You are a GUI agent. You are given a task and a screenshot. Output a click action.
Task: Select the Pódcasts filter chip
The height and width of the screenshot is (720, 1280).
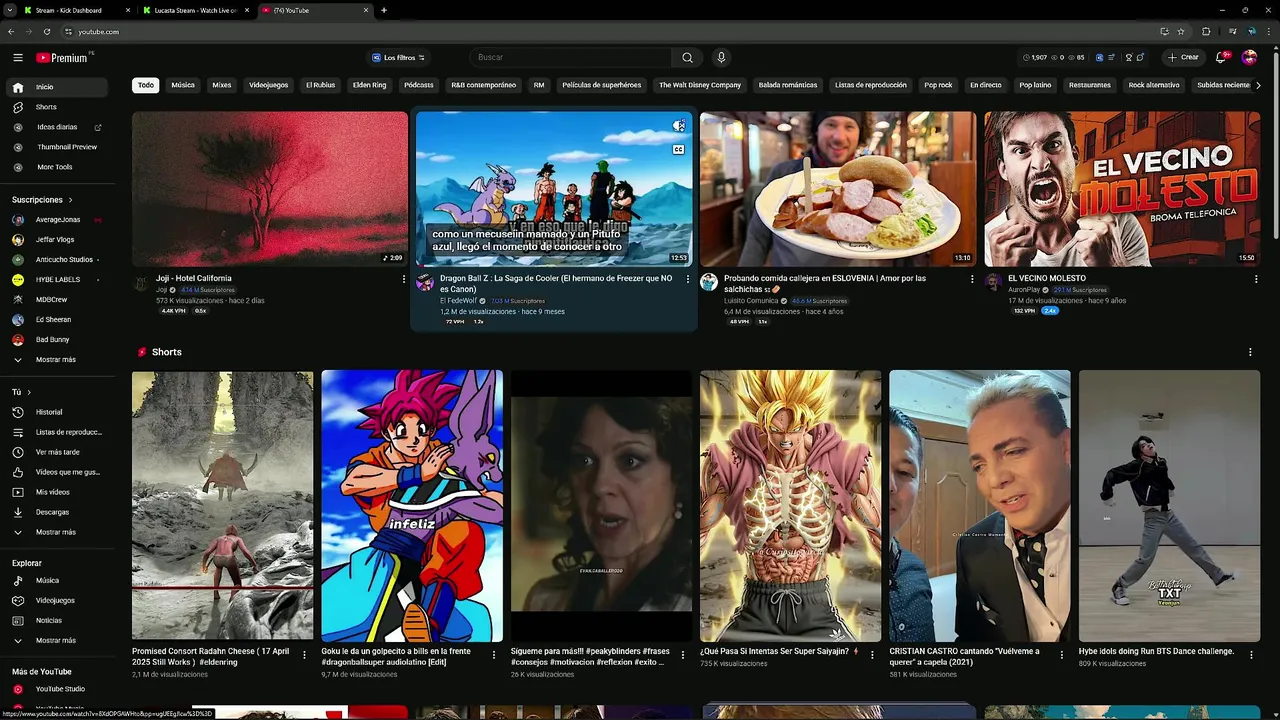[x=419, y=85]
